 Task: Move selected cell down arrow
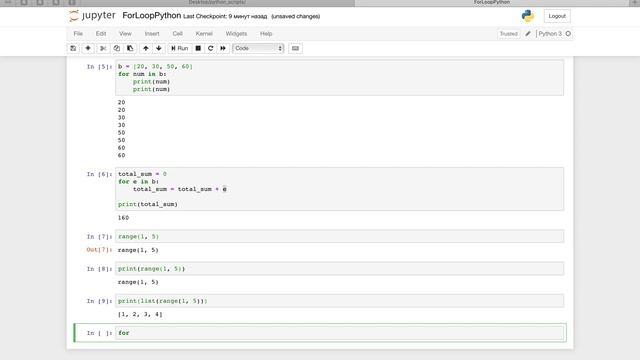[159, 48]
